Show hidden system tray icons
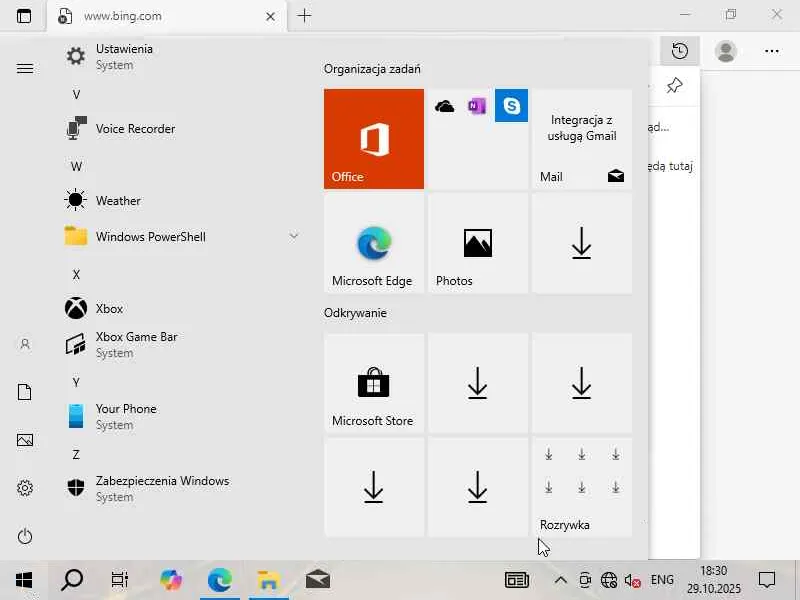 click(560, 580)
